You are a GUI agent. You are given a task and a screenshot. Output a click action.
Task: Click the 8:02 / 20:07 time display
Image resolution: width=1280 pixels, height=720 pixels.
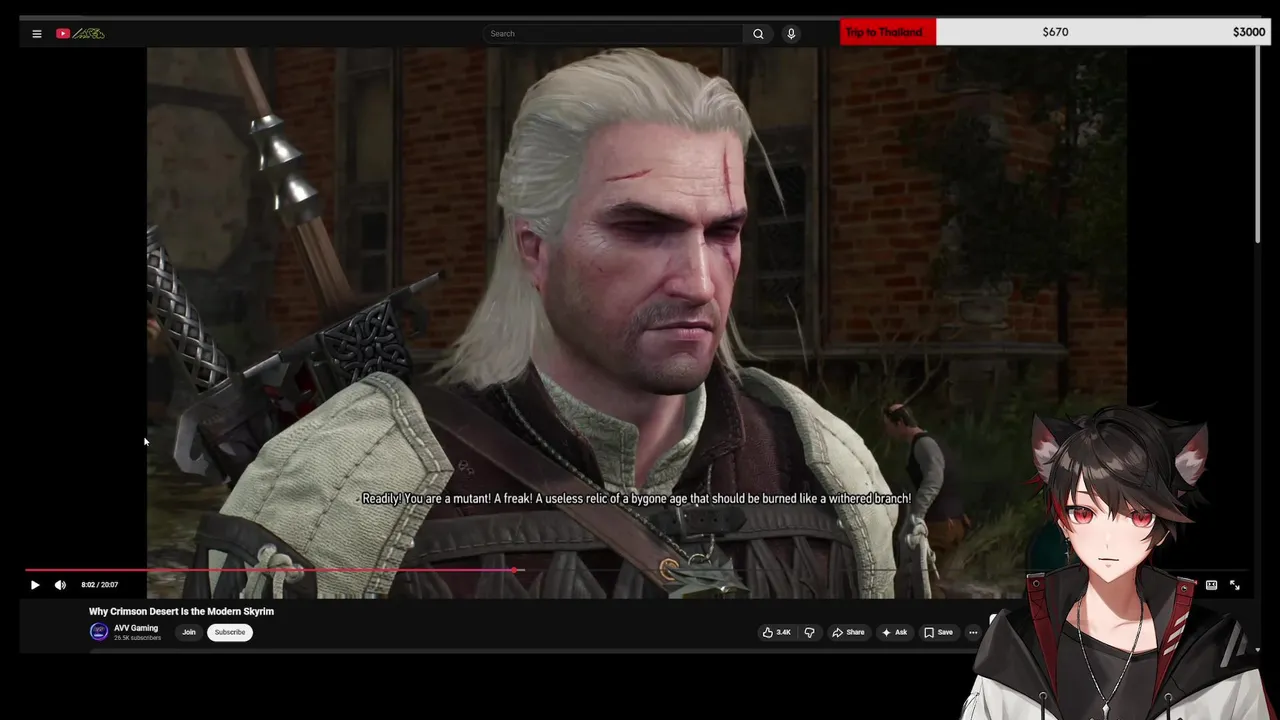click(100, 585)
